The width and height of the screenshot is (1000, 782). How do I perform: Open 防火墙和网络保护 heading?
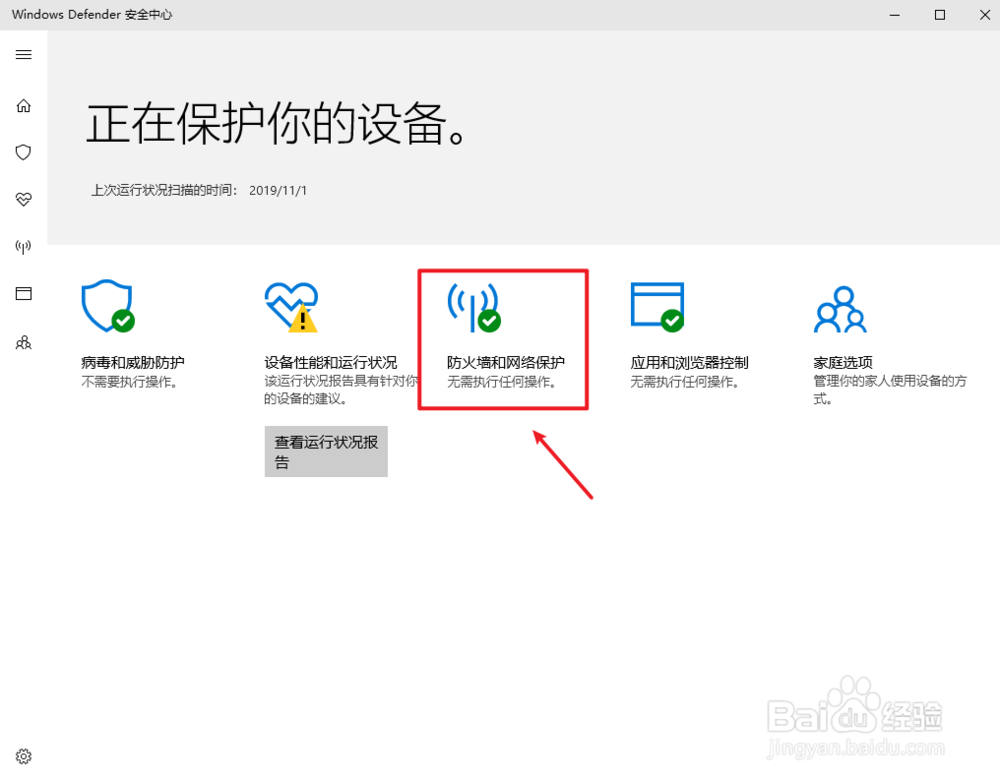click(506, 362)
